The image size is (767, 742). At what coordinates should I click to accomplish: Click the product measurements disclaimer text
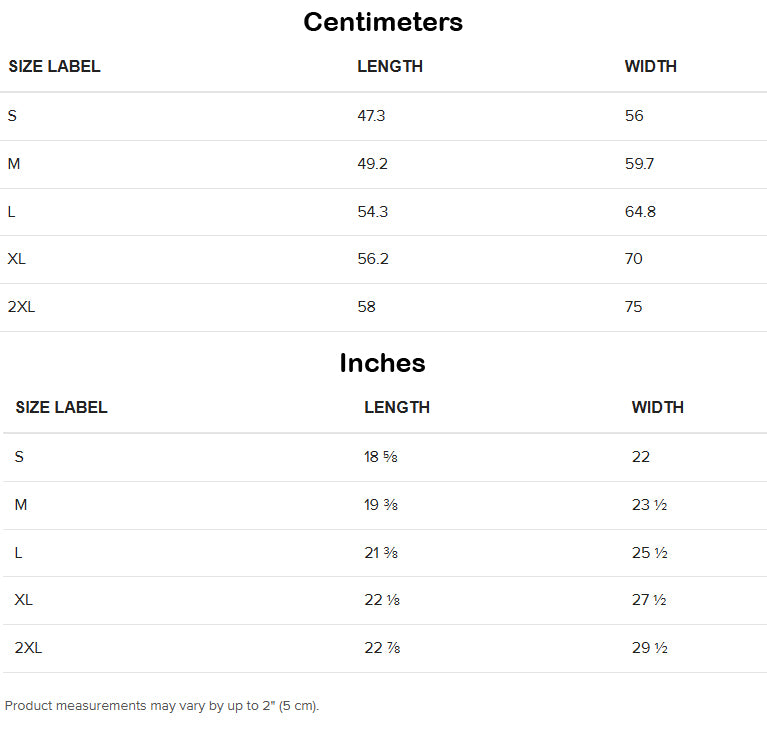(162, 706)
